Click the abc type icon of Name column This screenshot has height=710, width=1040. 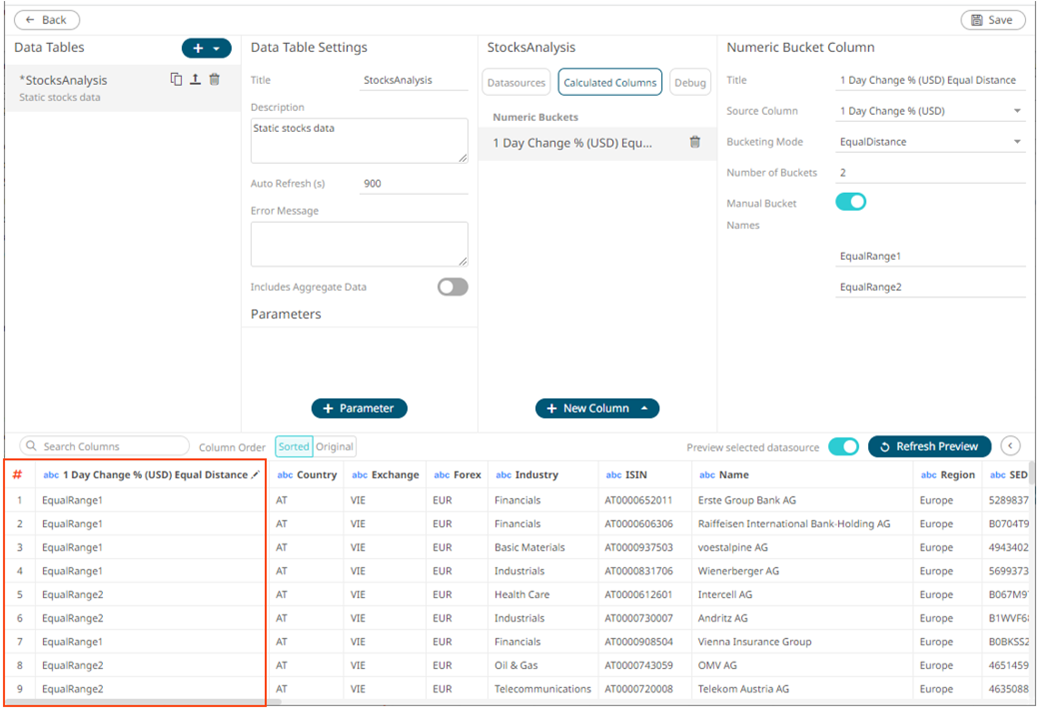(x=707, y=474)
